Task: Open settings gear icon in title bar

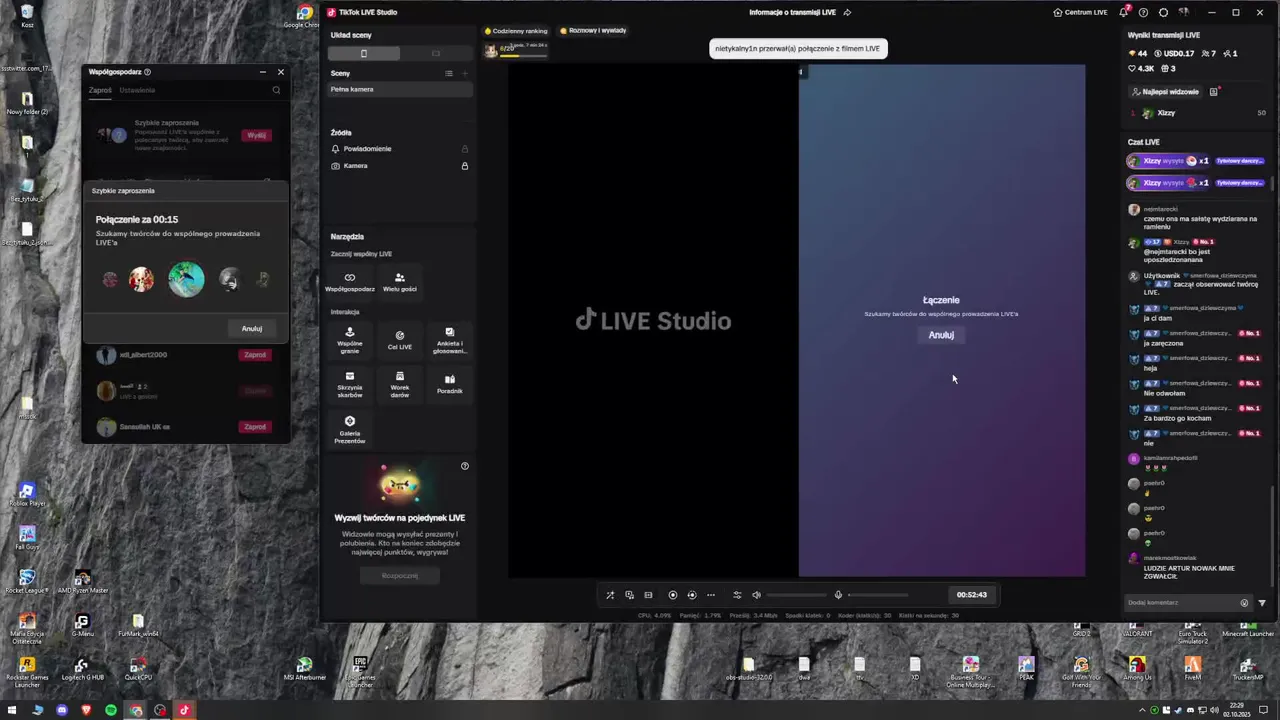Action: coord(1163,12)
